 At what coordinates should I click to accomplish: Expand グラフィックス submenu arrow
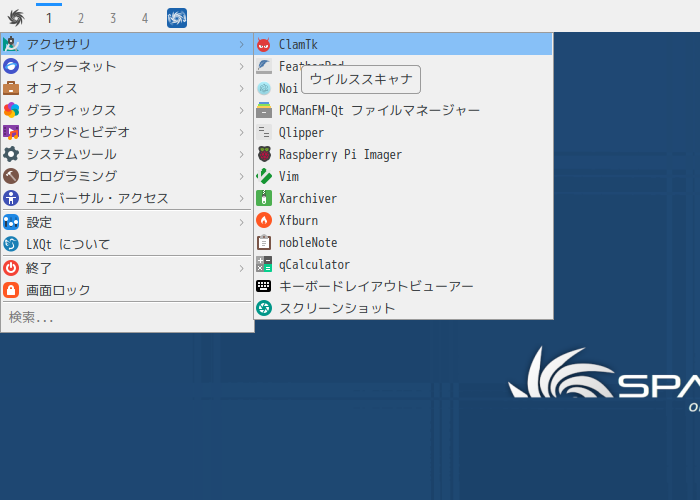[242, 110]
